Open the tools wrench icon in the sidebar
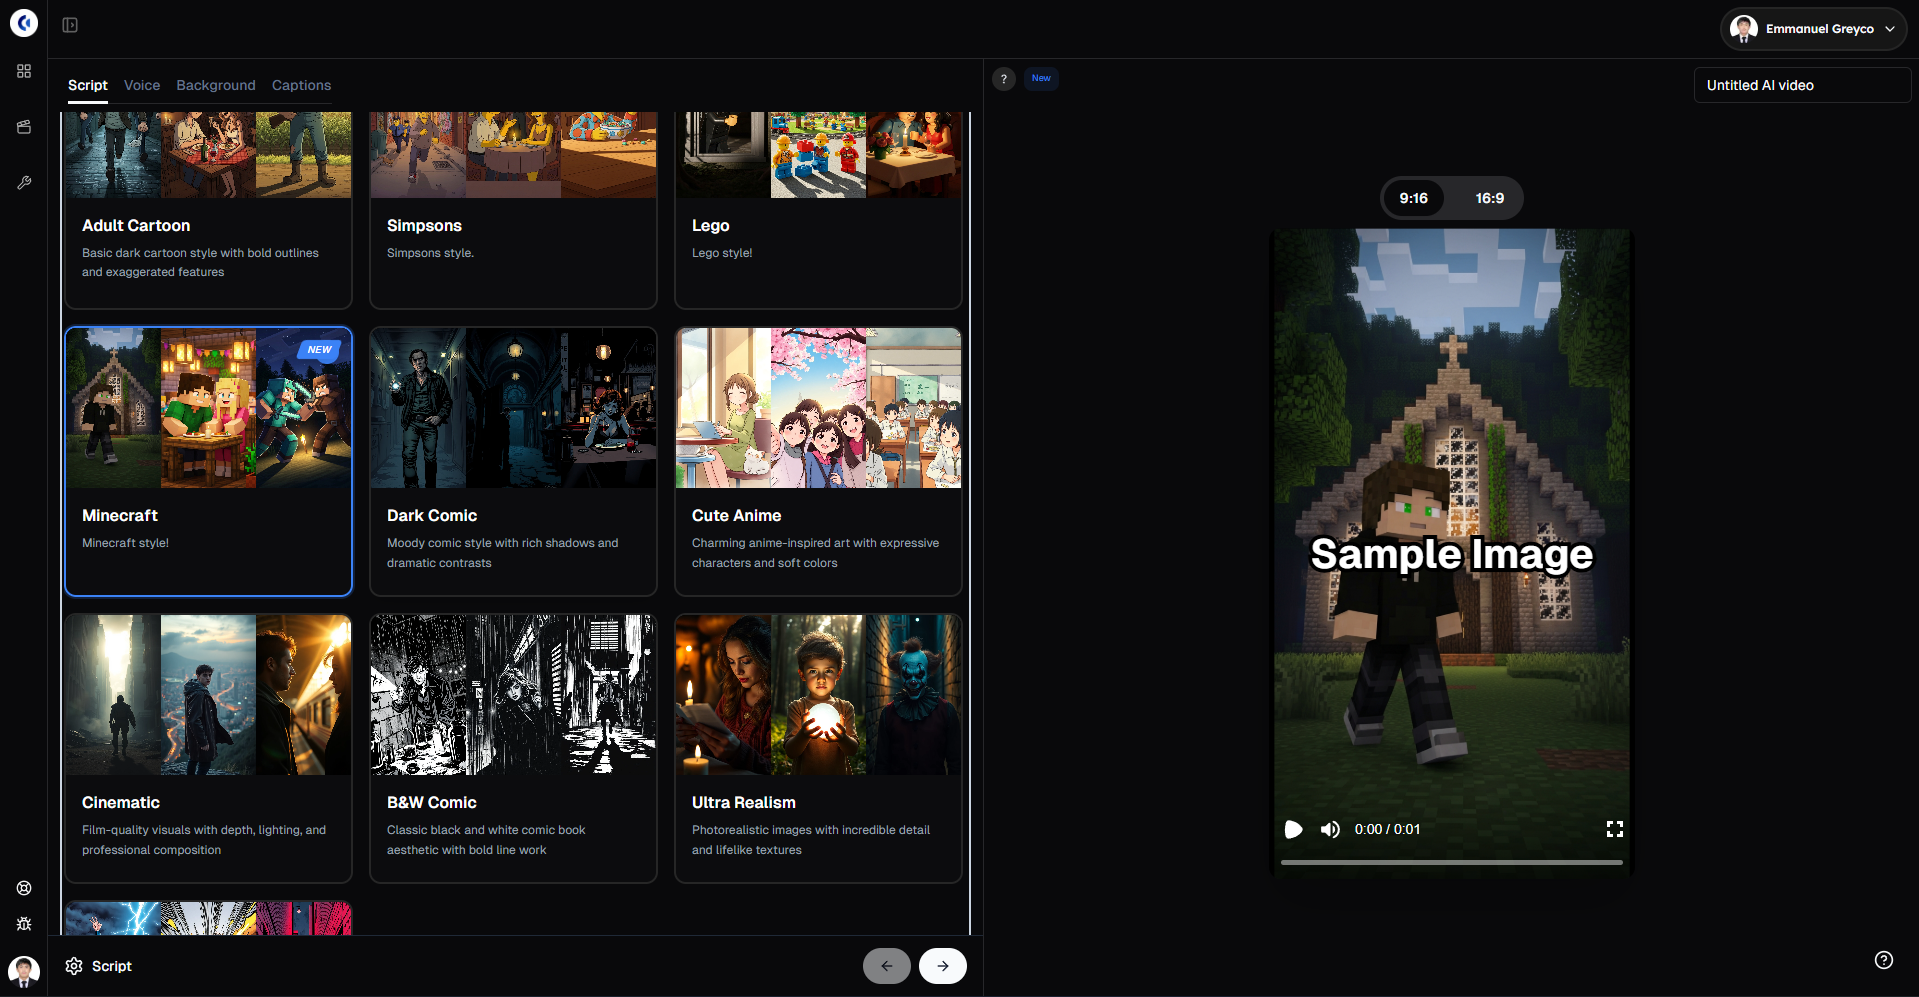The height and width of the screenshot is (997, 1919). pyautogui.click(x=24, y=183)
